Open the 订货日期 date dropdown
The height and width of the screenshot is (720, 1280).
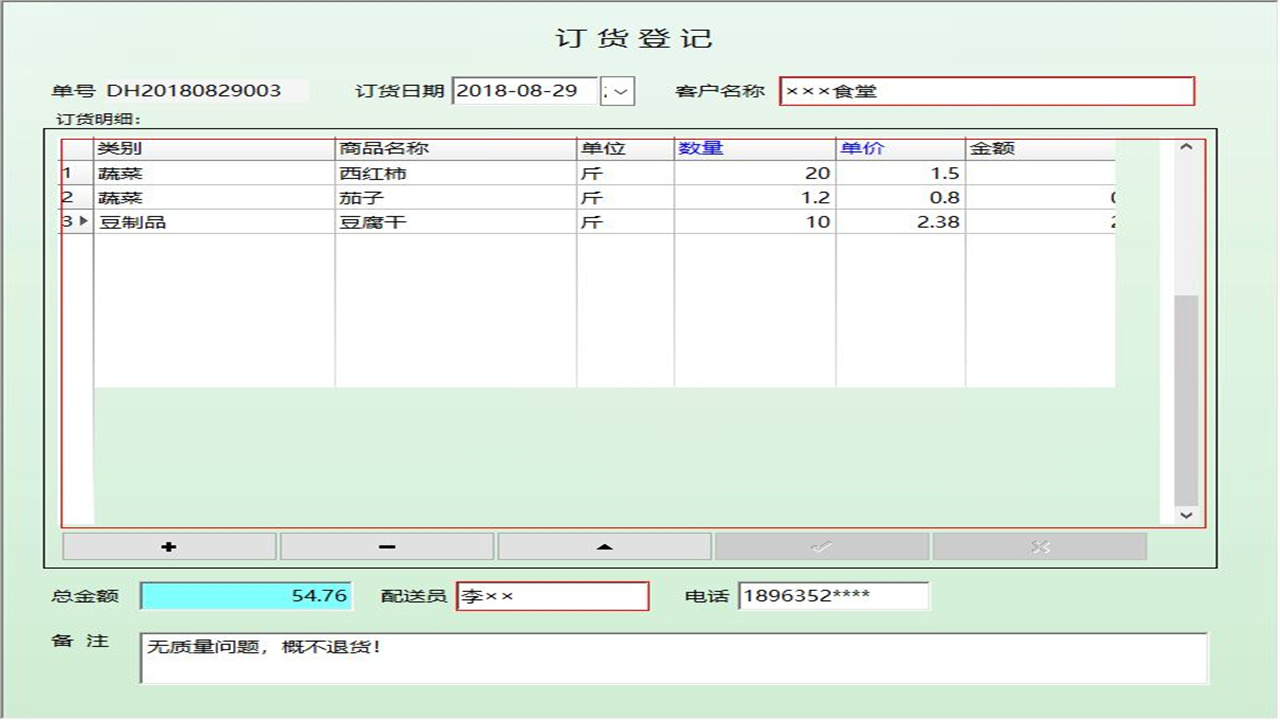tap(619, 91)
